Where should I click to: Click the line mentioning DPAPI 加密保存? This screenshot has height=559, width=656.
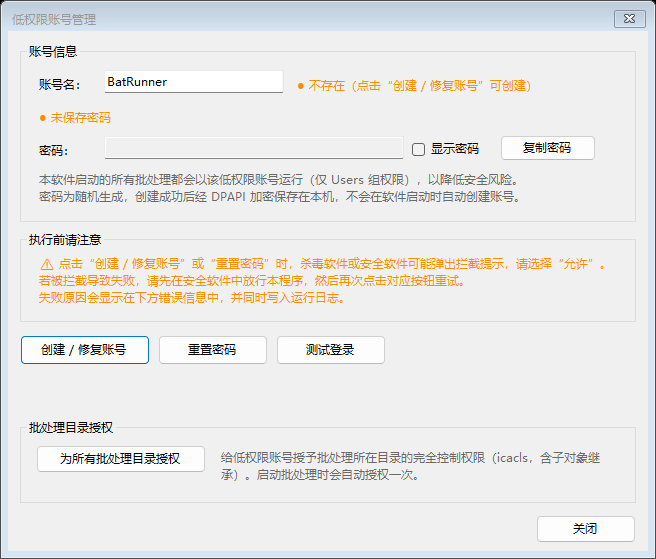tap(279, 197)
